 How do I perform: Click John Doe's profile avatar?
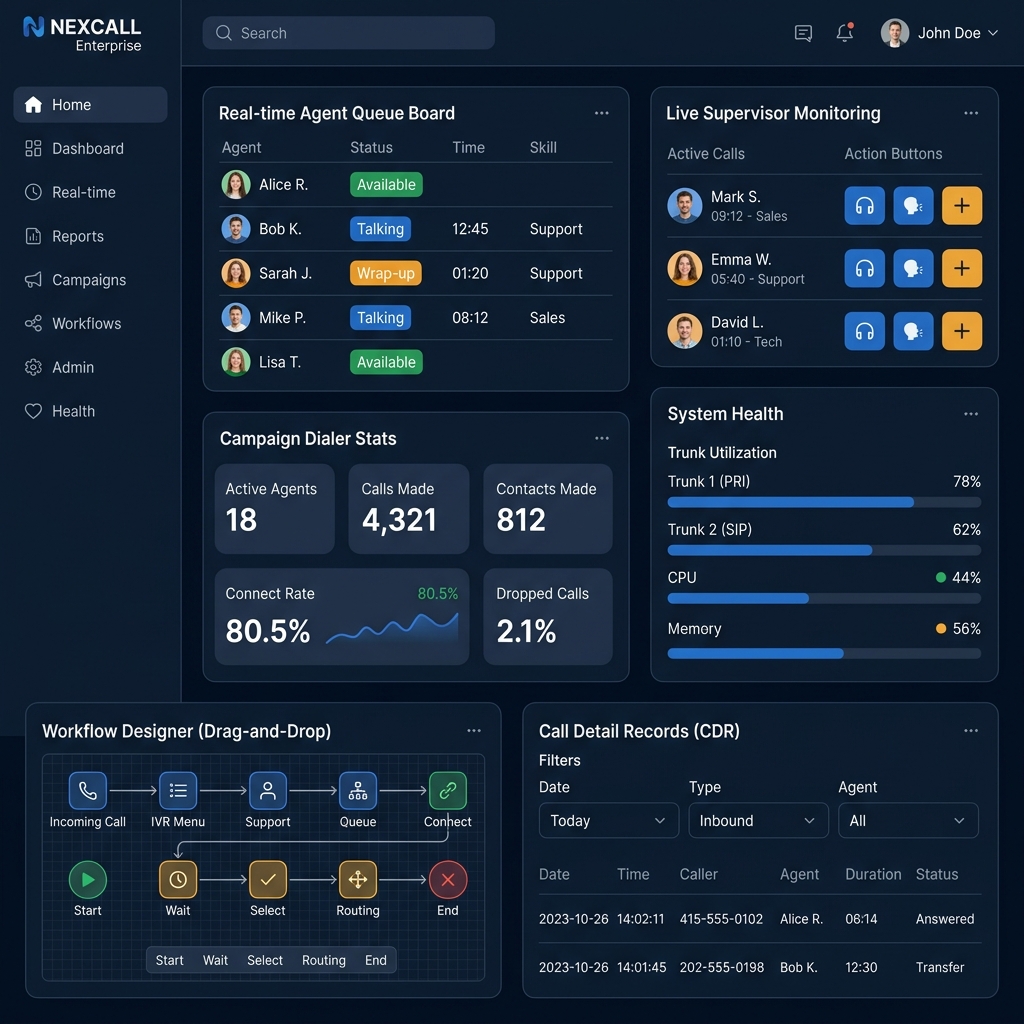point(895,33)
